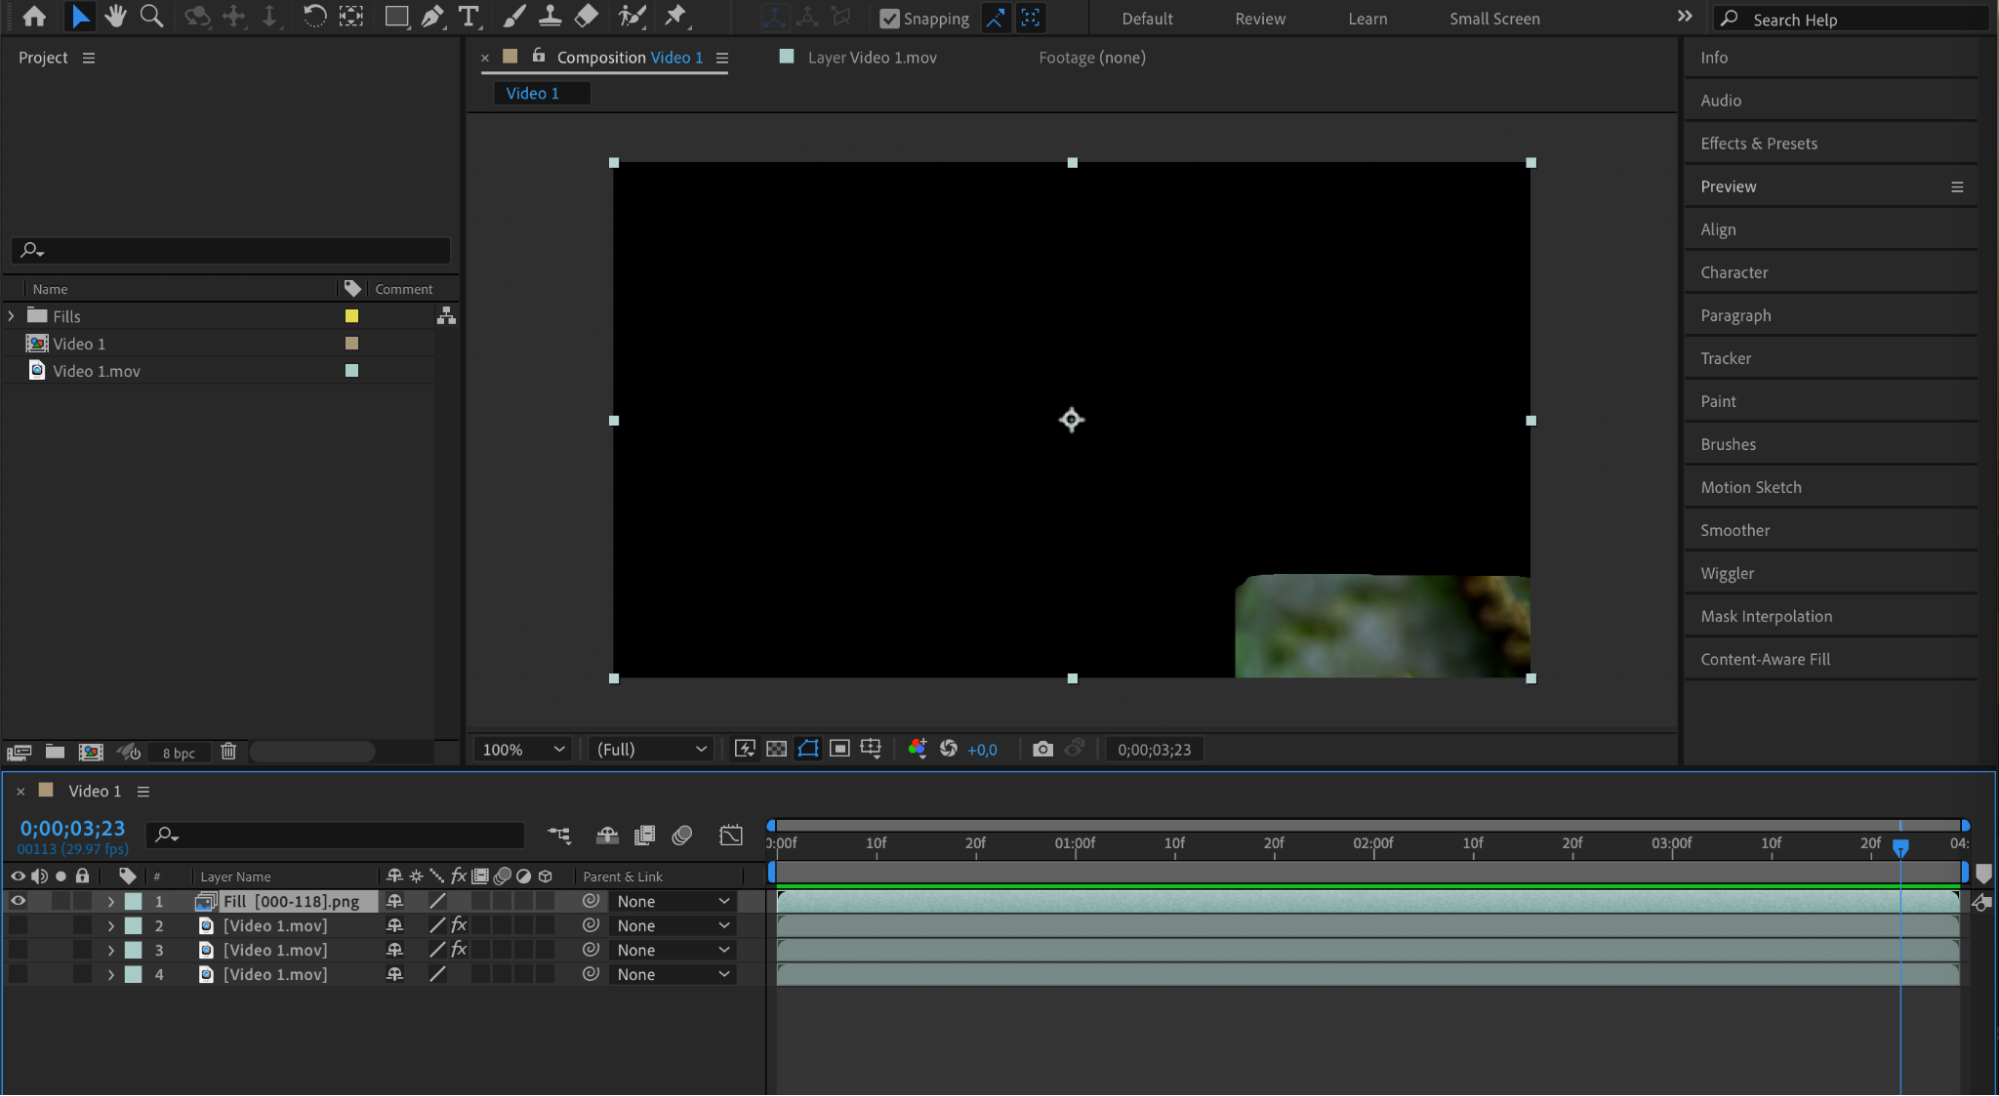Open the 100% magnification dropdown
This screenshot has width=1999, height=1096.
coord(523,749)
